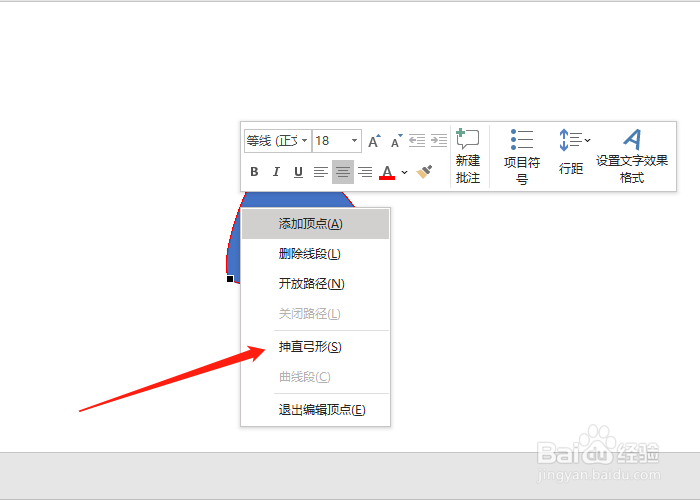Align text left
The height and width of the screenshot is (500, 700).
(x=321, y=172)
